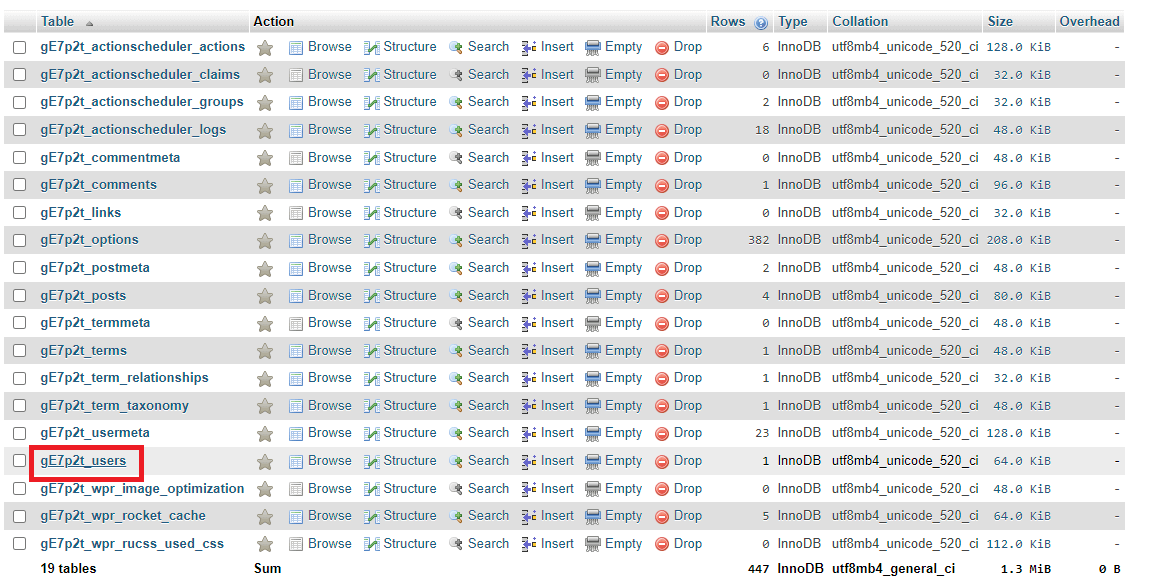
Task: Tick checkbox for gE7p2t_users table
Action: 20,461
